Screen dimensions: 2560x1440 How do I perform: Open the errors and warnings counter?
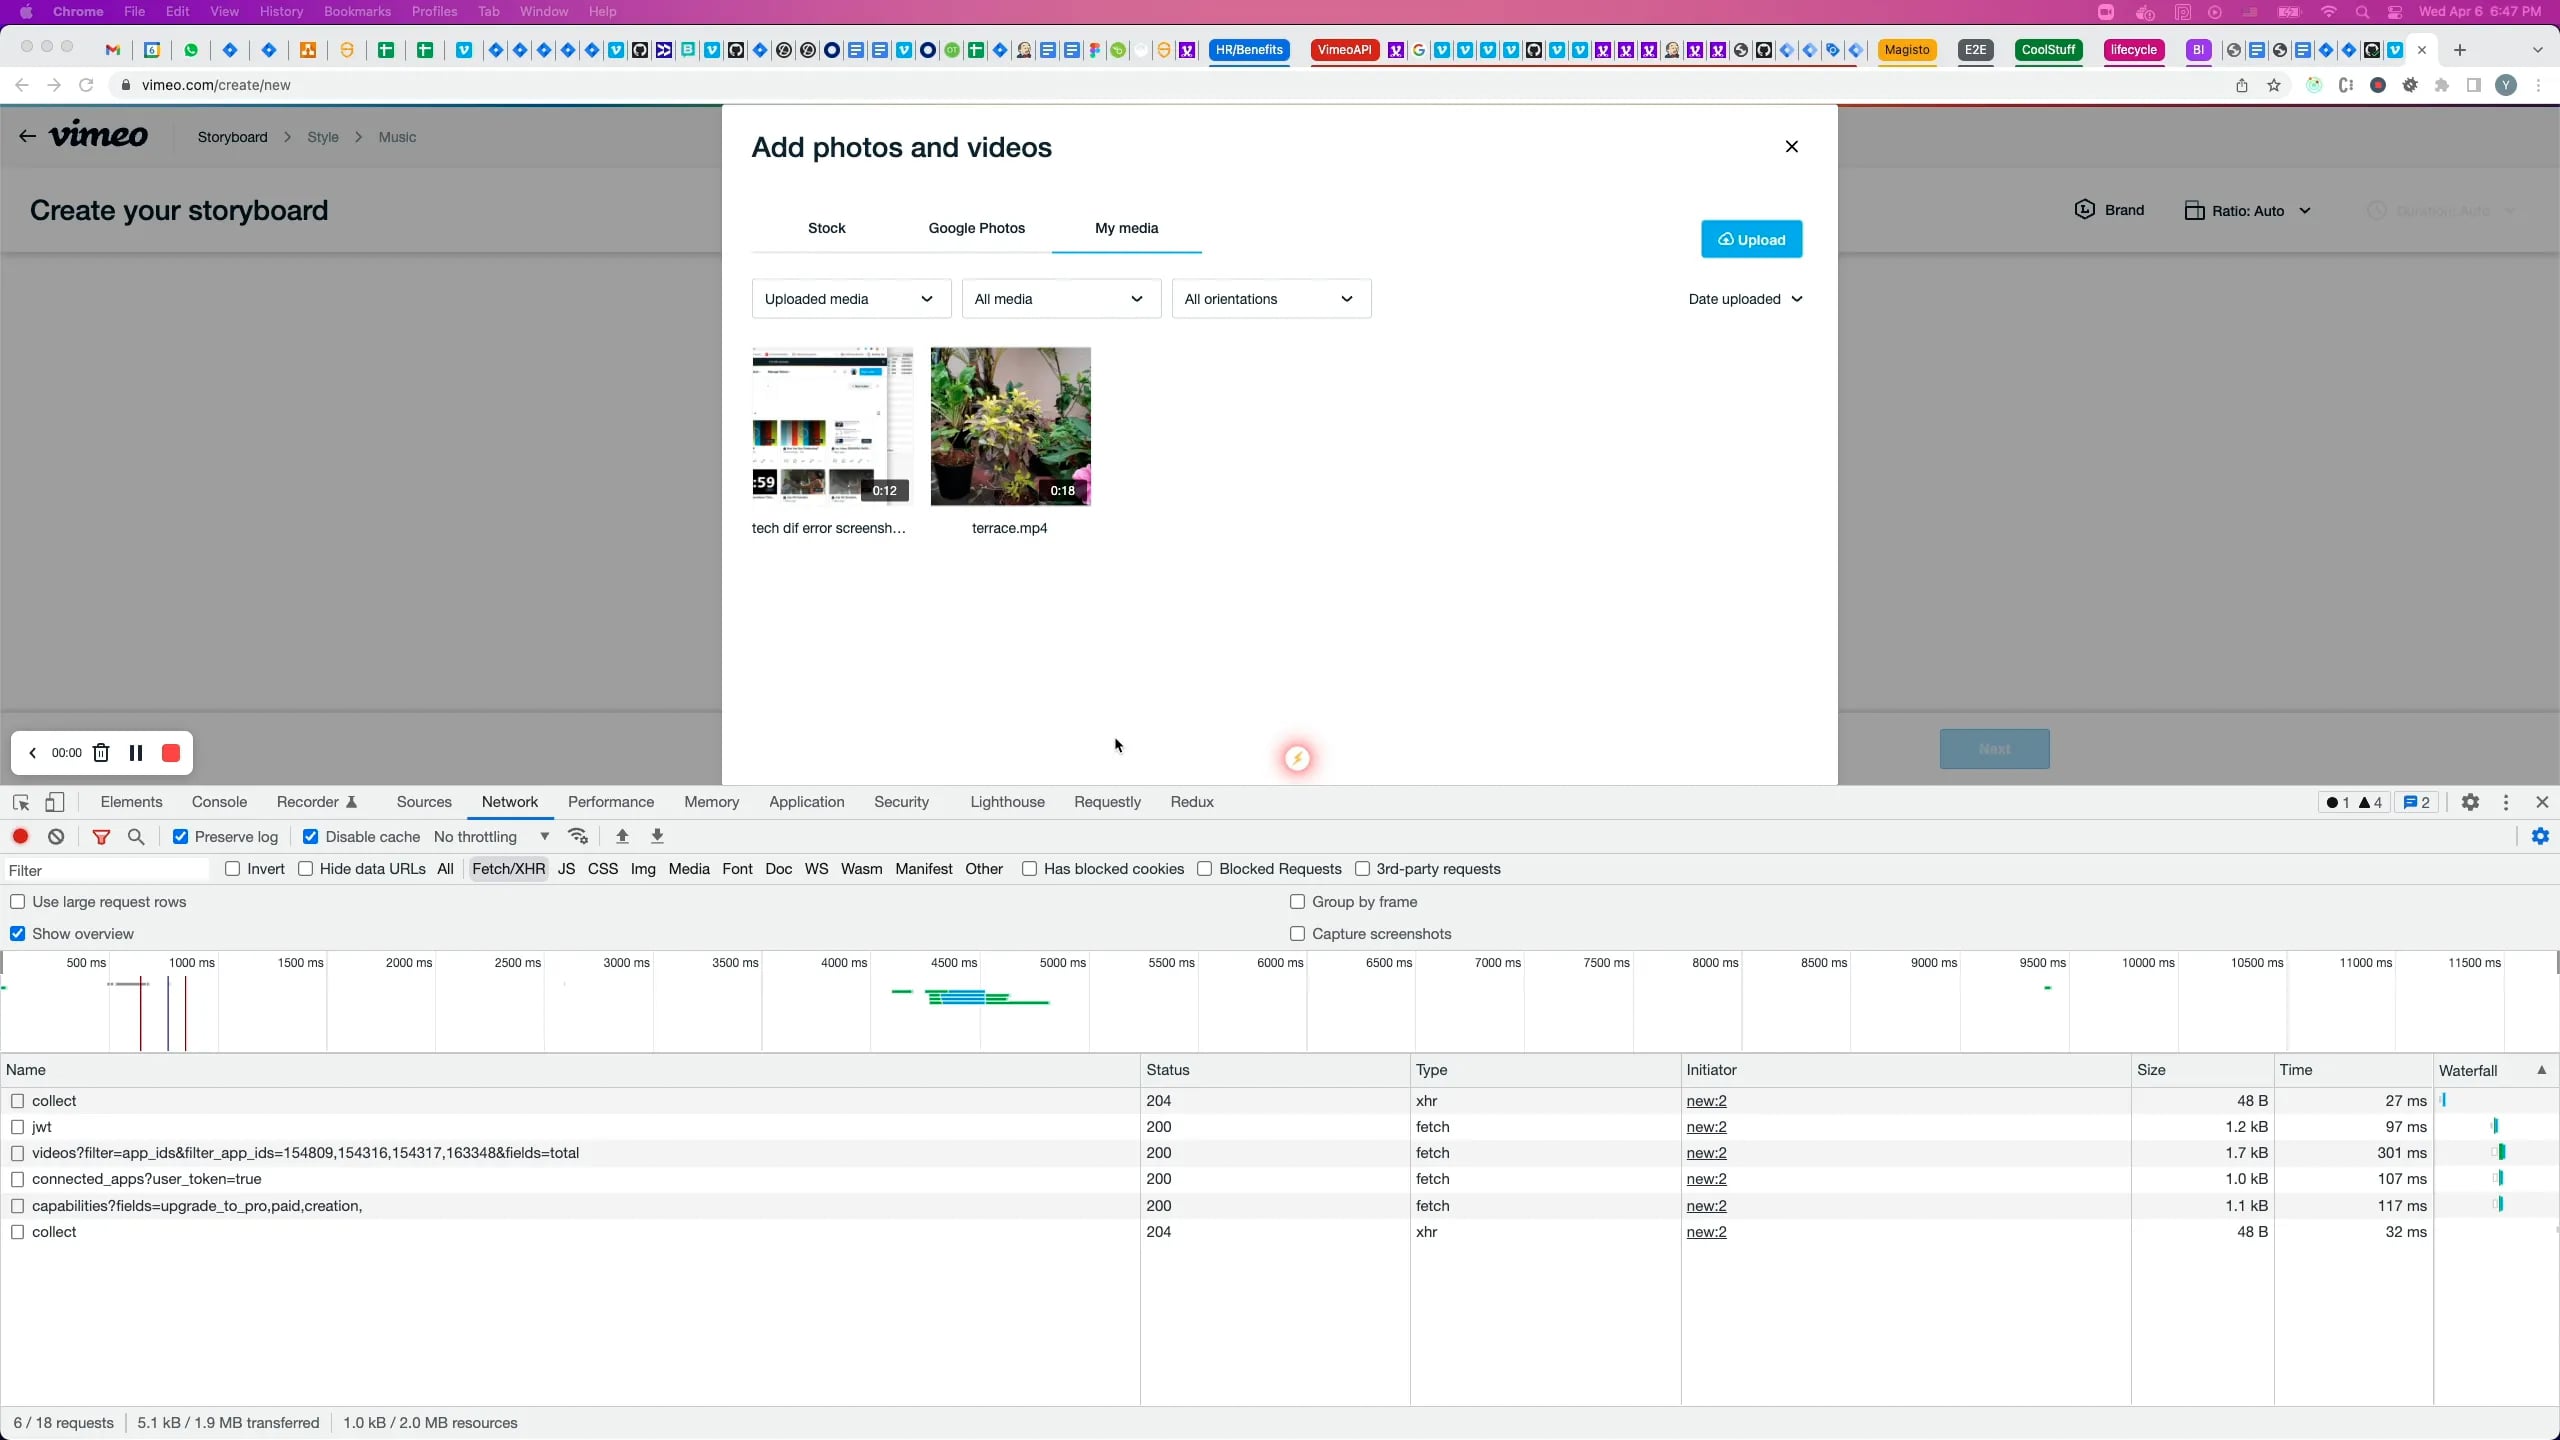point(2354,802)
